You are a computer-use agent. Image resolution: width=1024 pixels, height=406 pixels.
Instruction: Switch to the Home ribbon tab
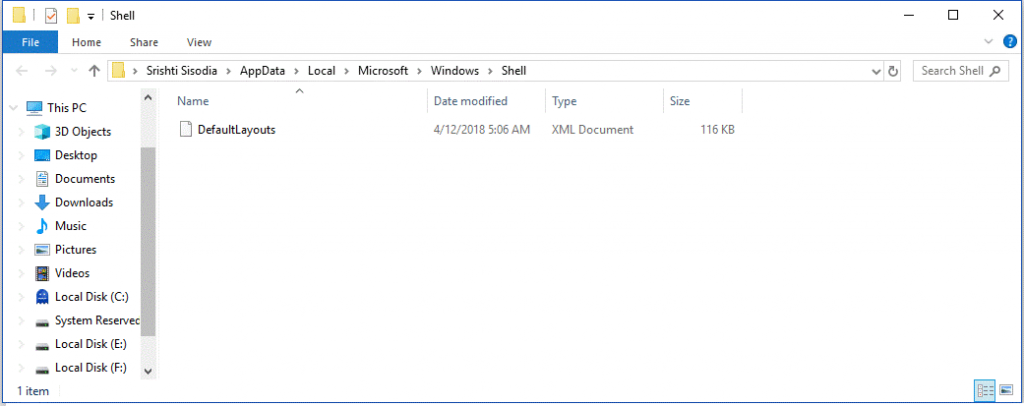86,42
